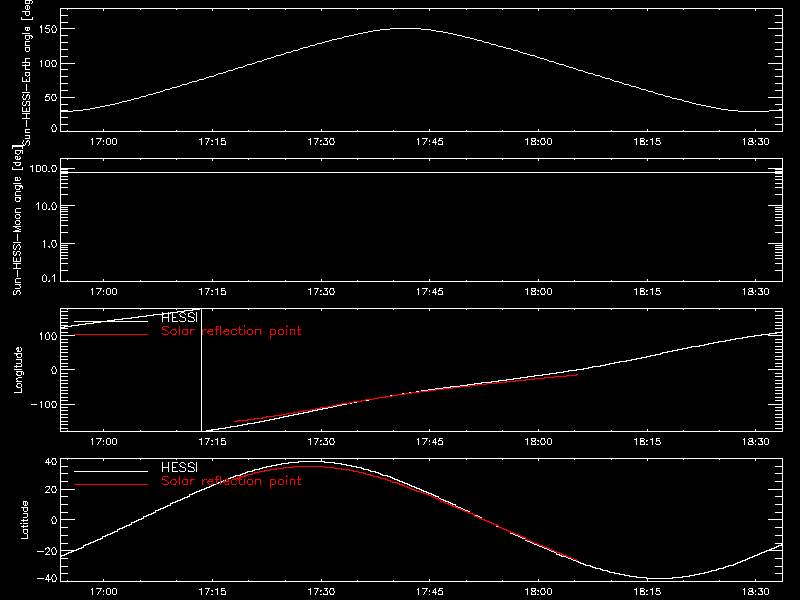This screenshot has width=800, height=600.
Task: Click the 100.0 tick on Moon angle plot
Action: point(43,169)
